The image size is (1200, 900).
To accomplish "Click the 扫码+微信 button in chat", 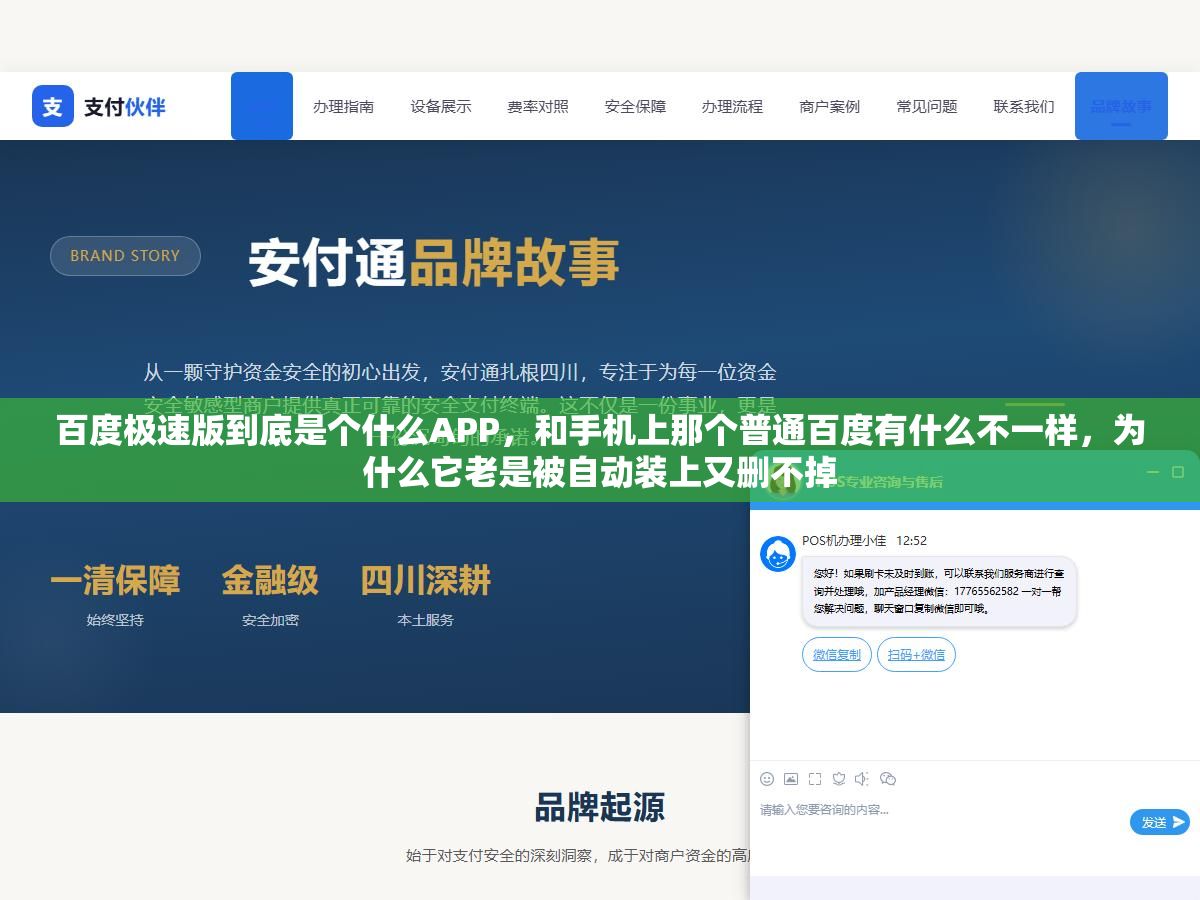I will (917, 654).
